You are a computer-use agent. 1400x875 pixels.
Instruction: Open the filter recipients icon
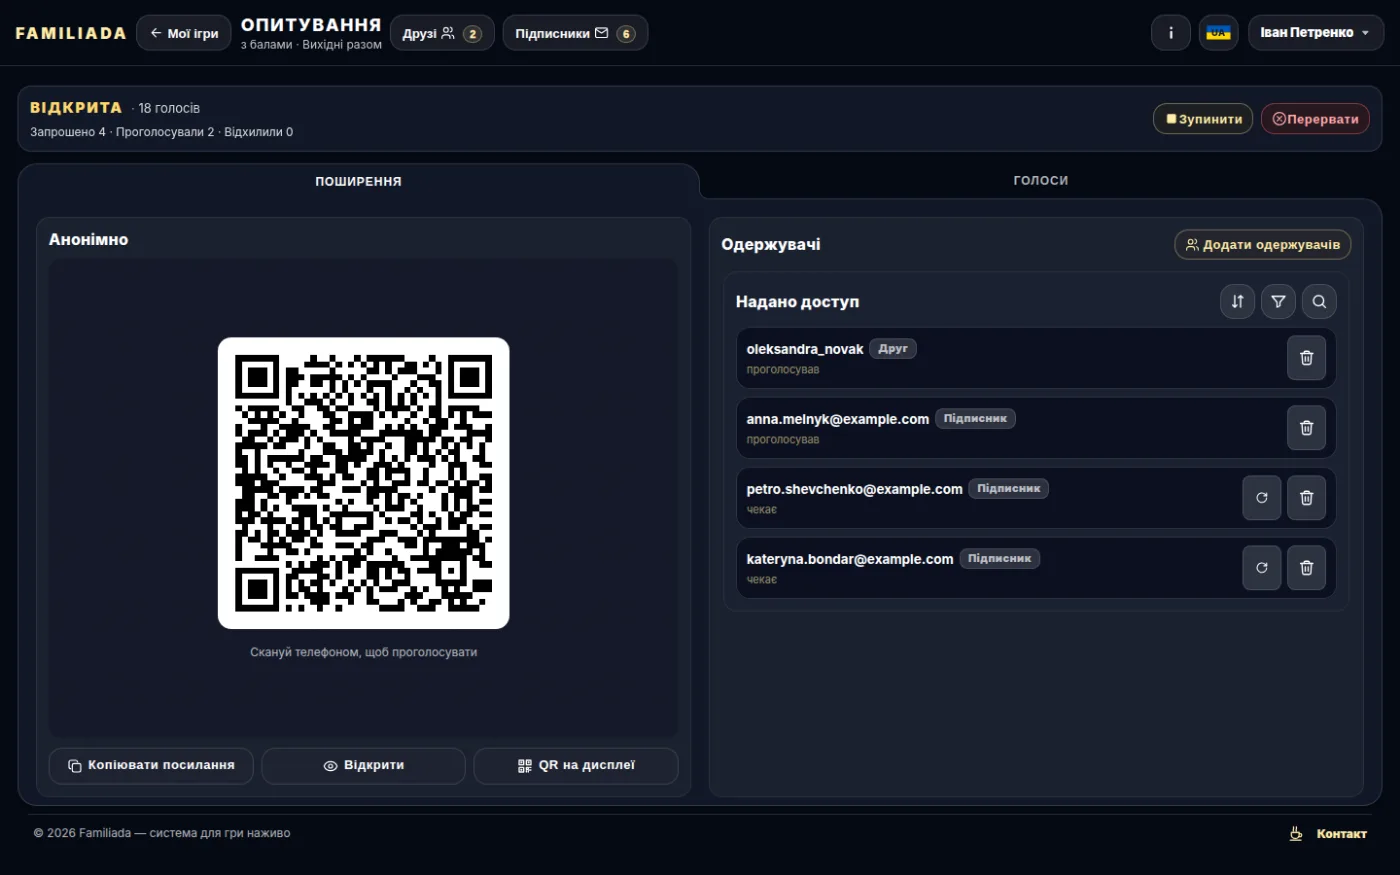(x=1278, y=302)
